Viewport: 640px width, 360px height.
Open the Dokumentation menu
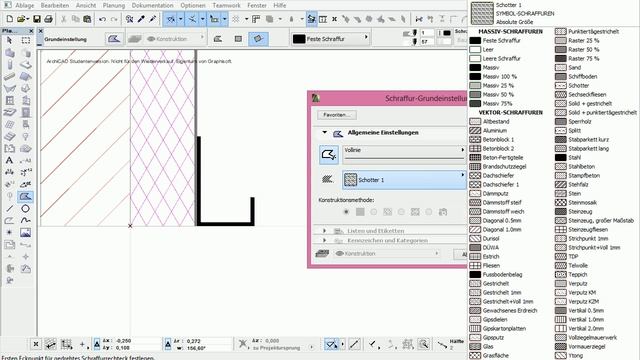point(153,5)
